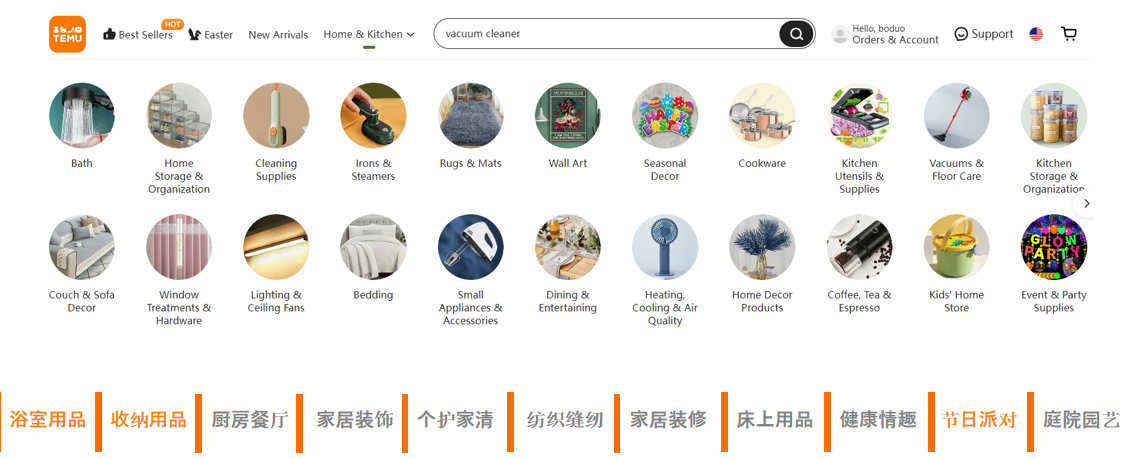Open the Bath category icon
1129x459 pixels.
tap(81, 115)
